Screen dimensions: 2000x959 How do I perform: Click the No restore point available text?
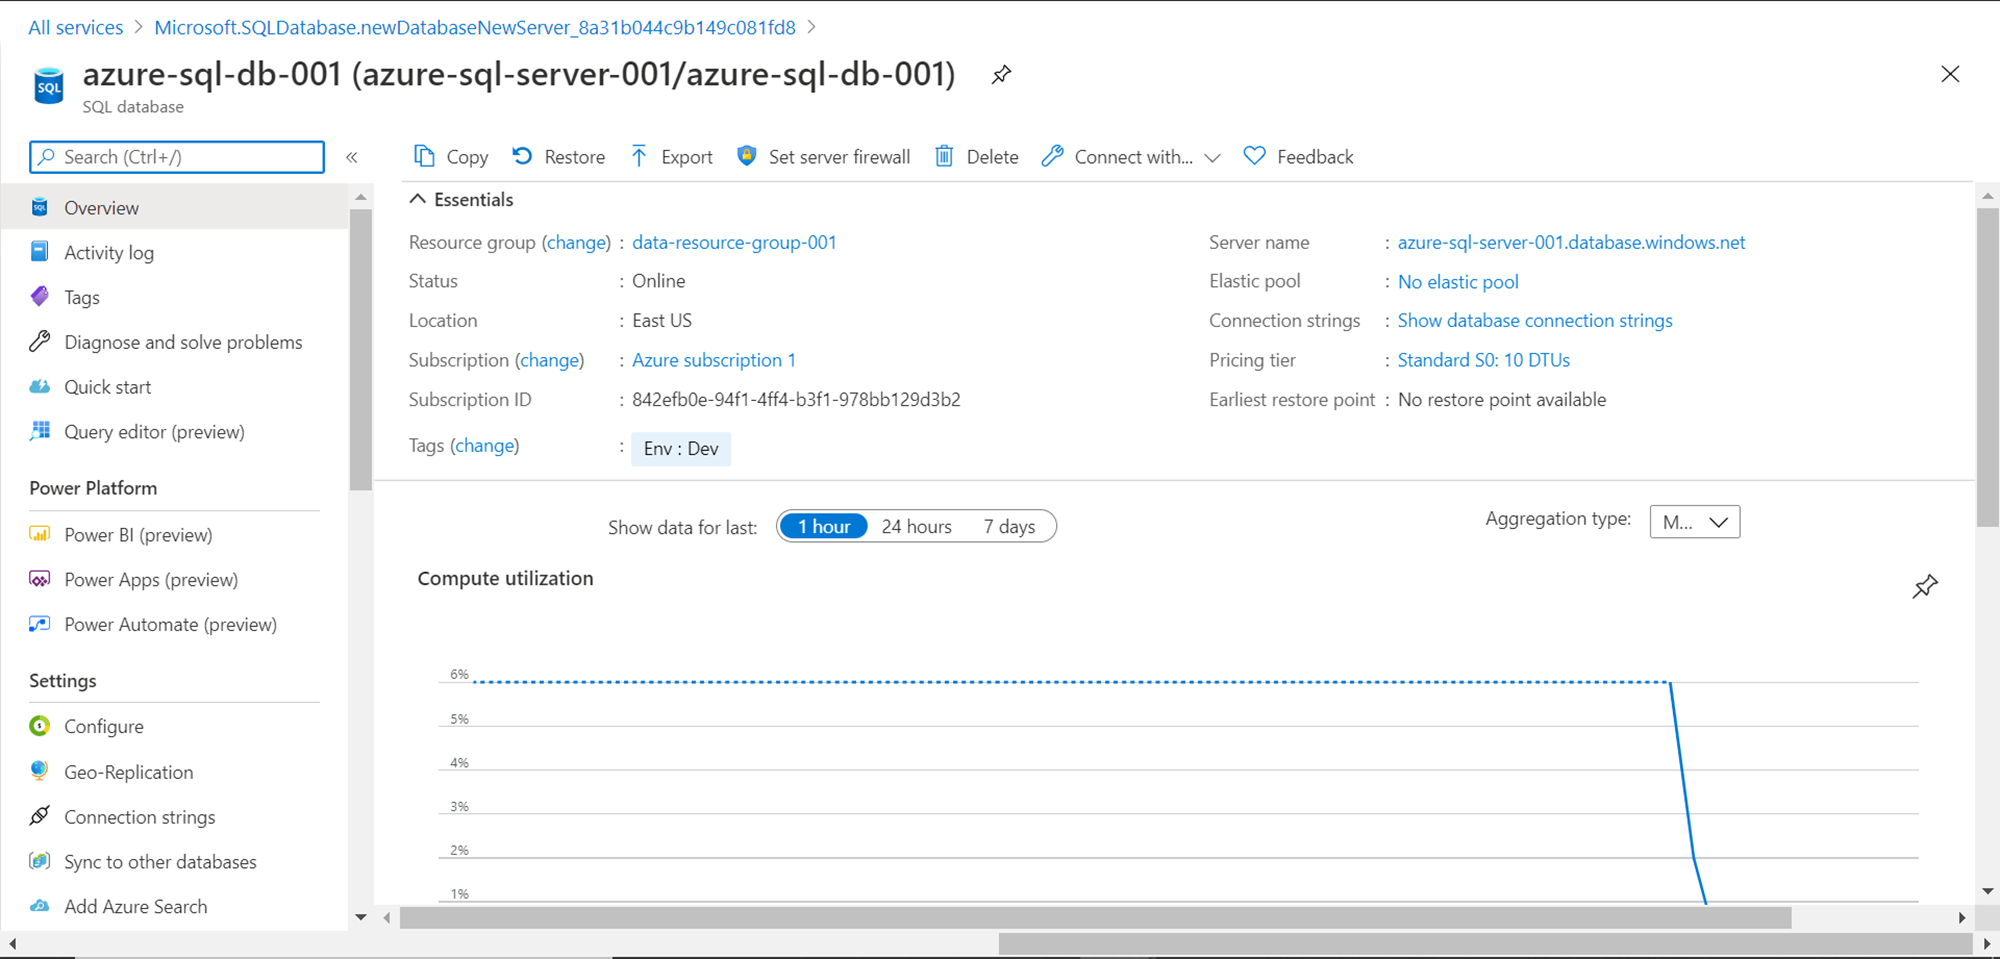point(1502,400)
